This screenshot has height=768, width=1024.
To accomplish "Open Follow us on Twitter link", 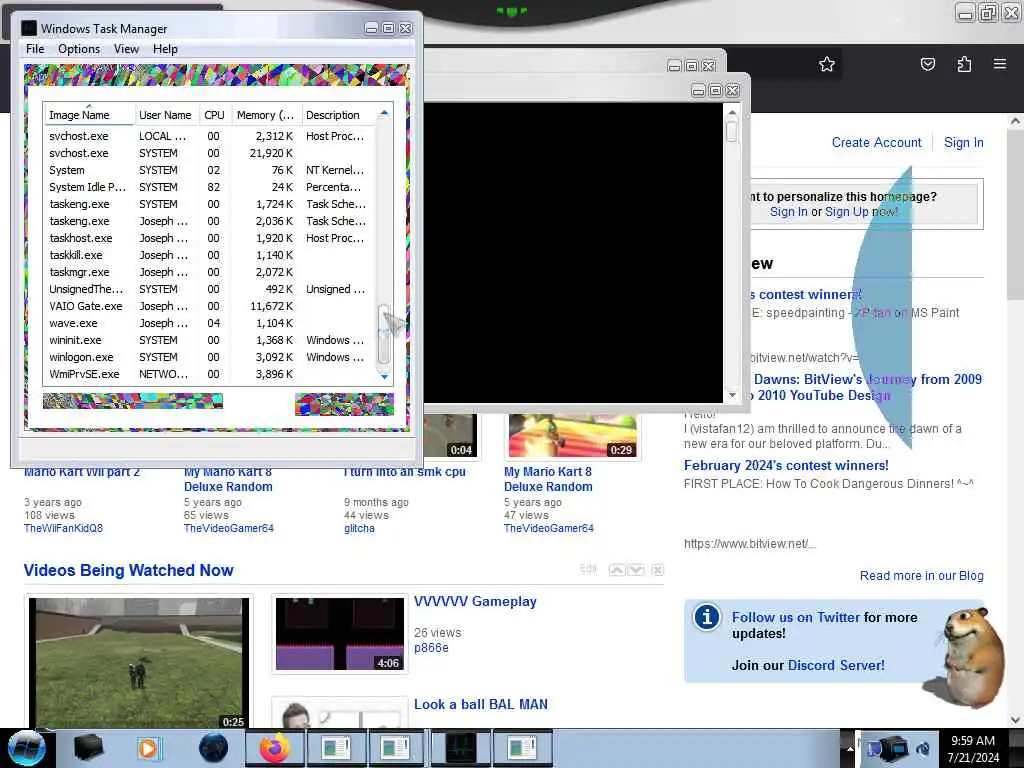I will 795,617.
